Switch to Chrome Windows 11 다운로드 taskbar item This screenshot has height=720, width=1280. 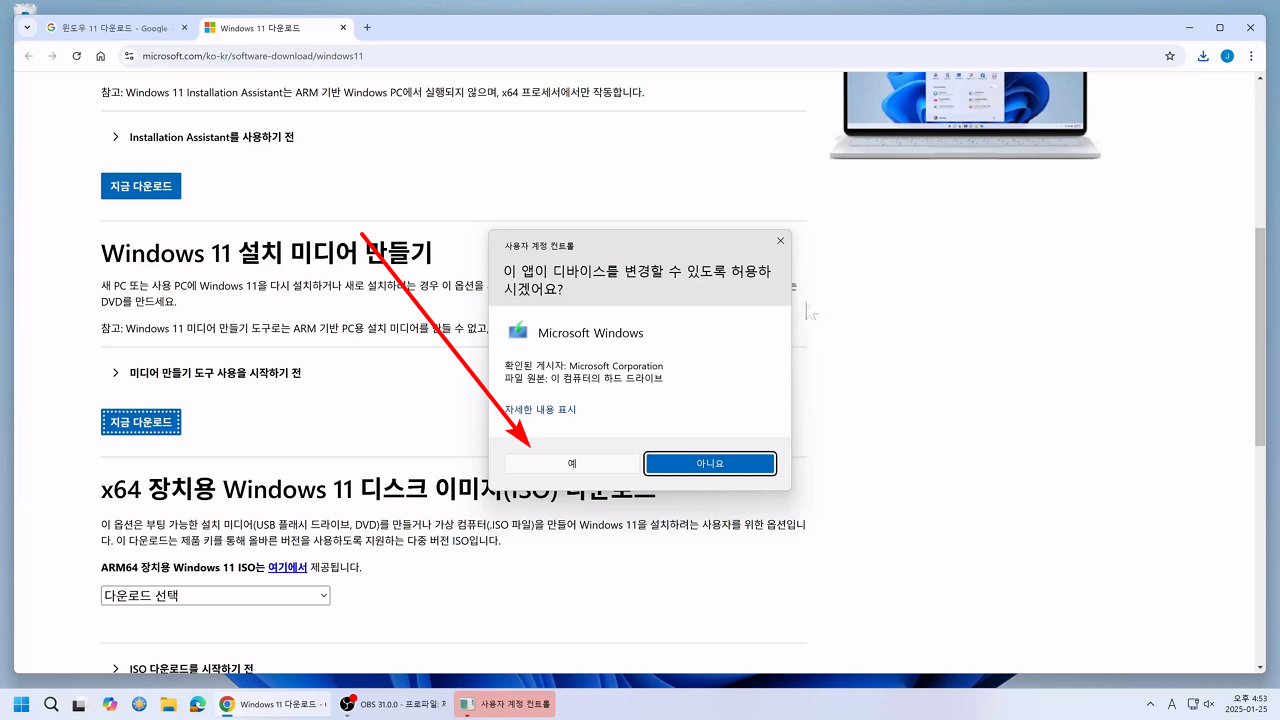273,704
